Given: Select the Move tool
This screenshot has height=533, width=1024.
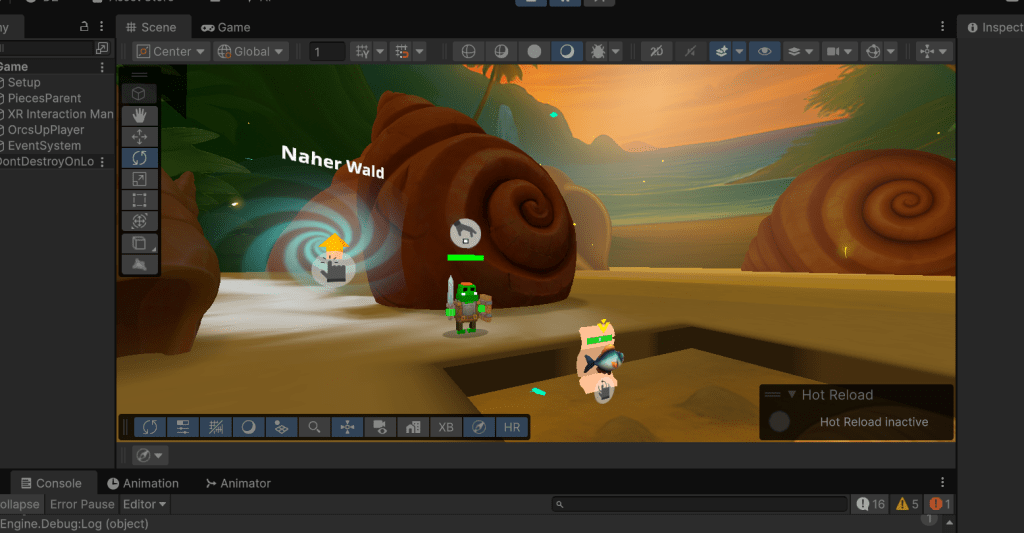Looking at the screenshot, I should click(x=139, y=136).
